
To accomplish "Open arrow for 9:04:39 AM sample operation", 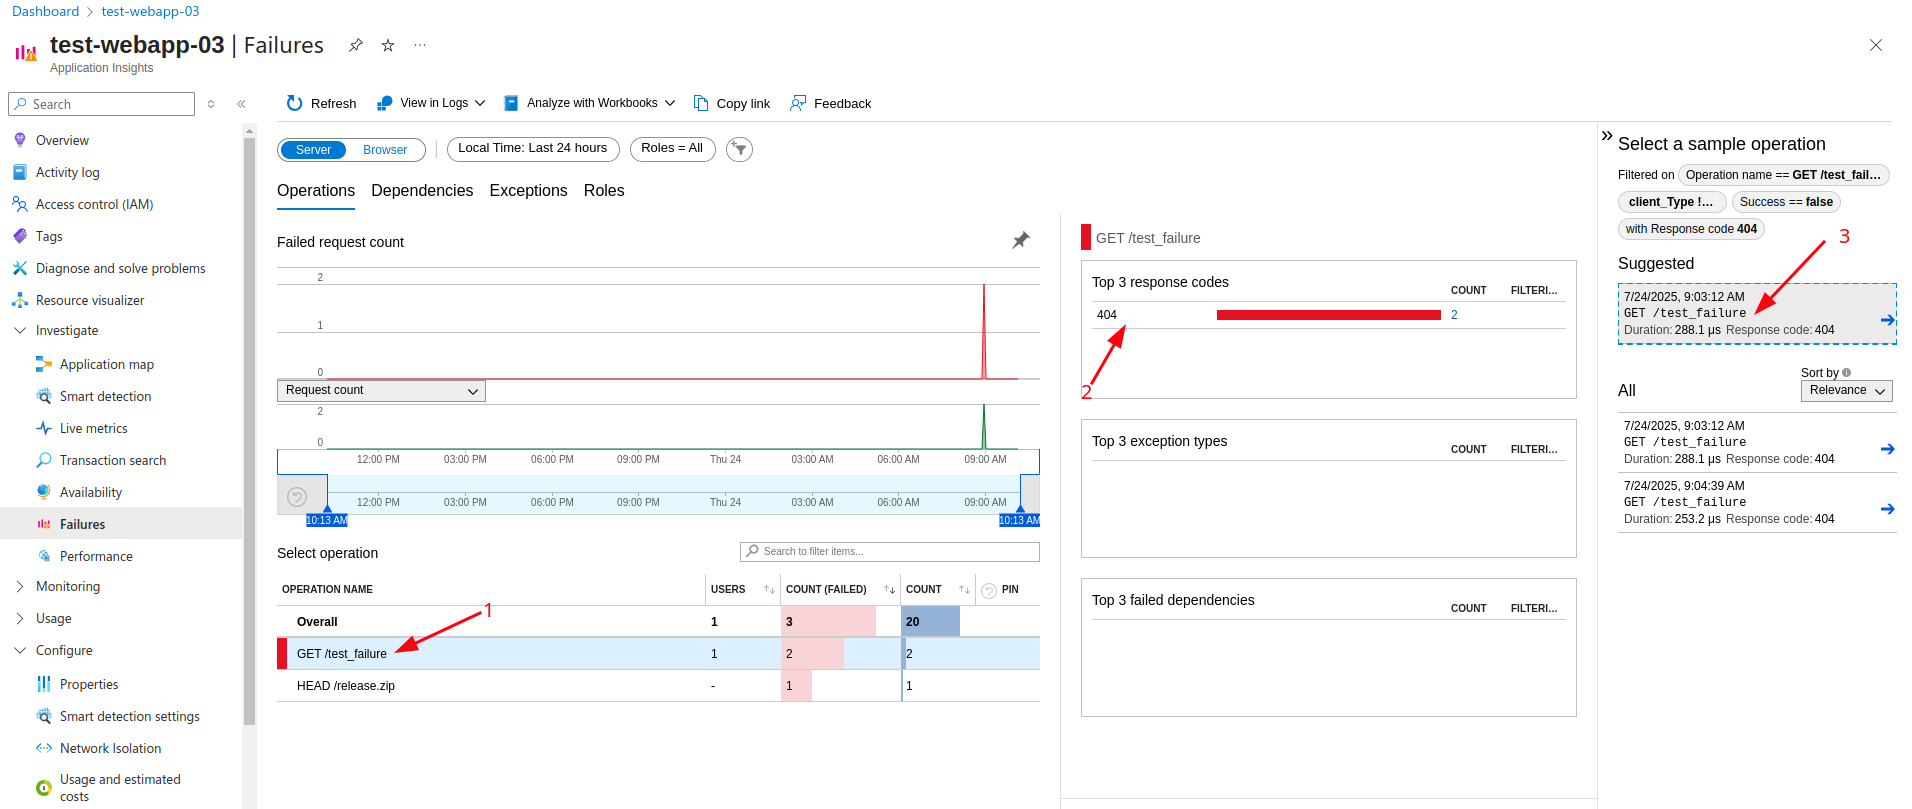I will point(1887,509).
